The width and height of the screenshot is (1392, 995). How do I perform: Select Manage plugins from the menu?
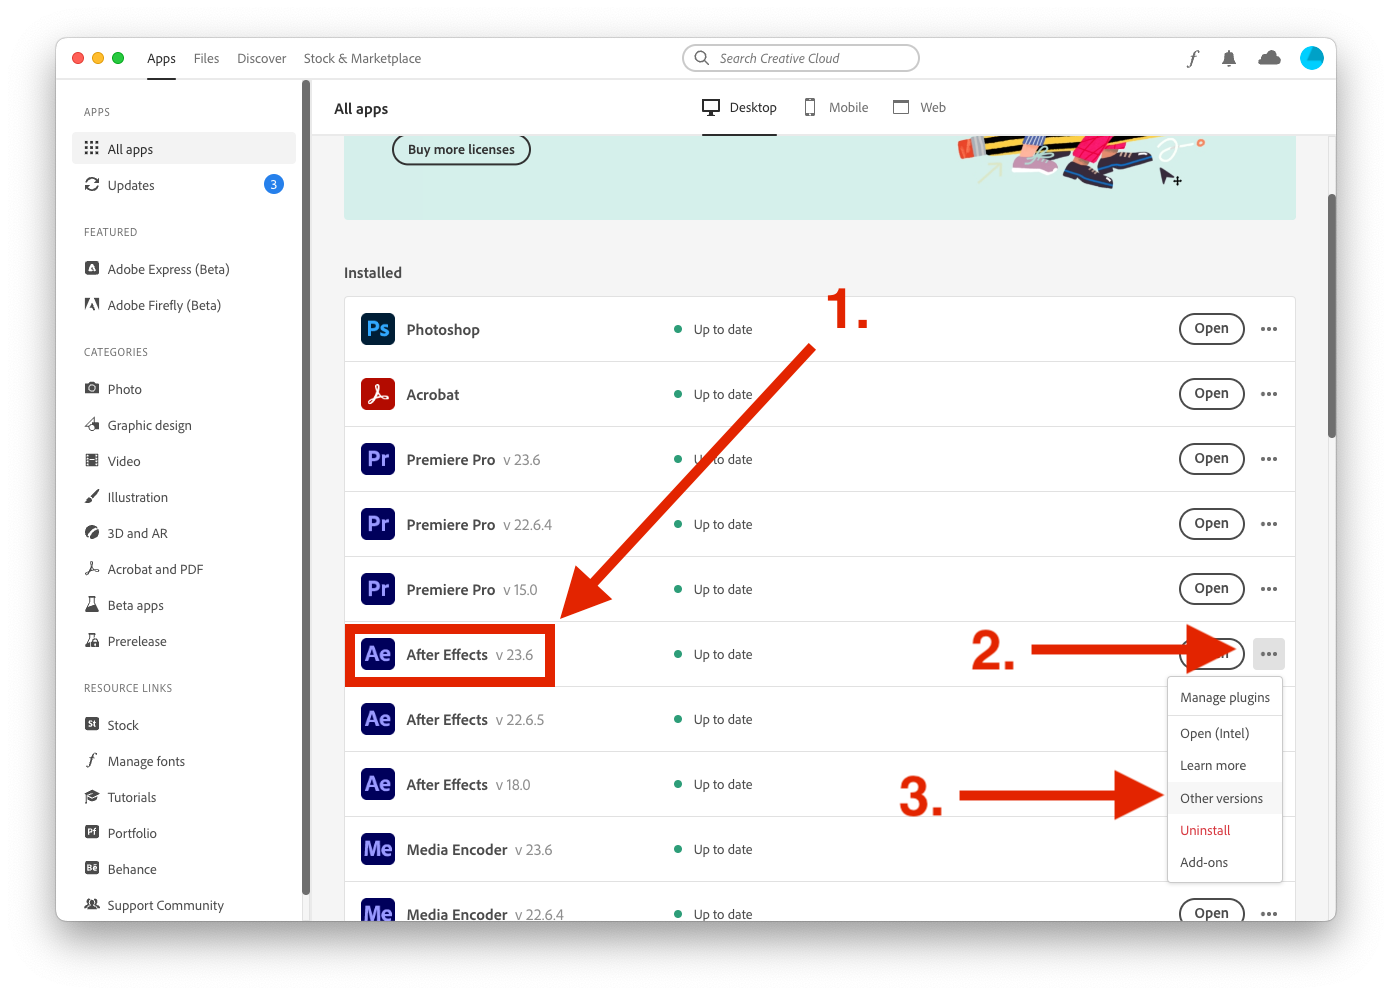1225,697
